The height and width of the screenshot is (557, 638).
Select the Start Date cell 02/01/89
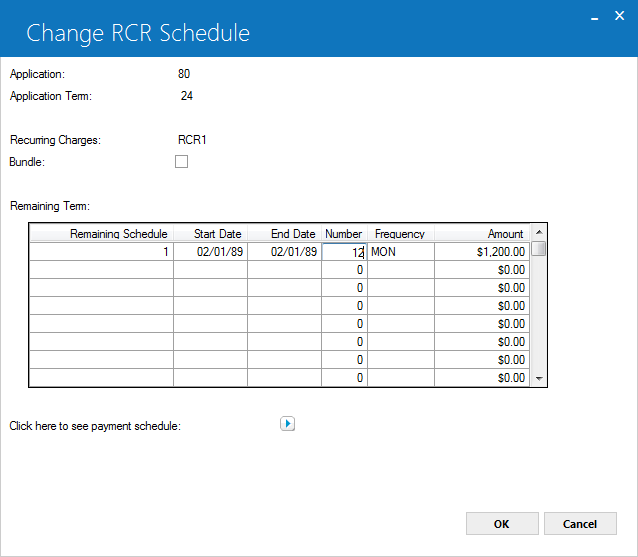pyautogui.click(x=210, y=252)
